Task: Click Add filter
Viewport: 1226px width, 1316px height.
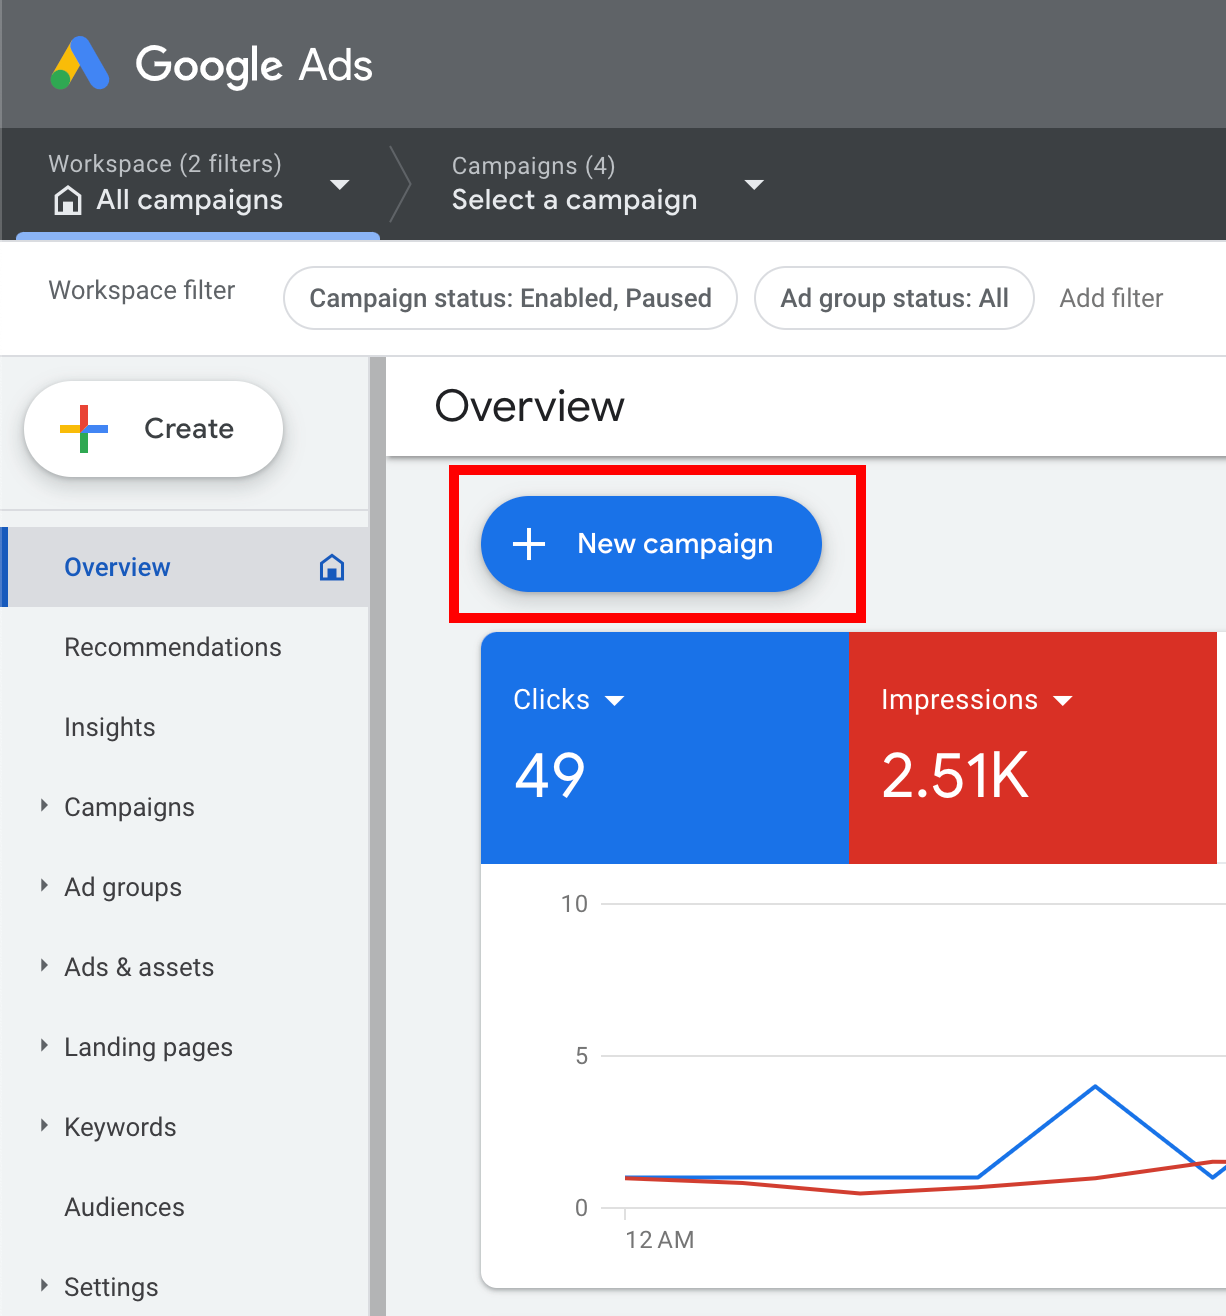Action: pos(1111,298)
